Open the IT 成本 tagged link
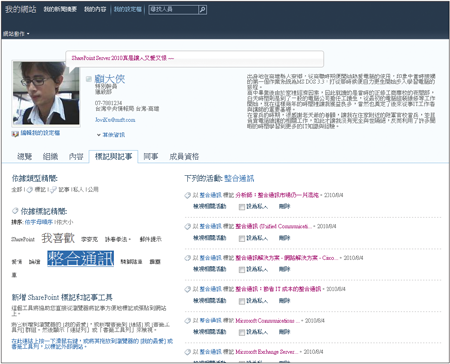Image resolution: width=450 pixels, height=364 pixels. [x=278, y=289]
